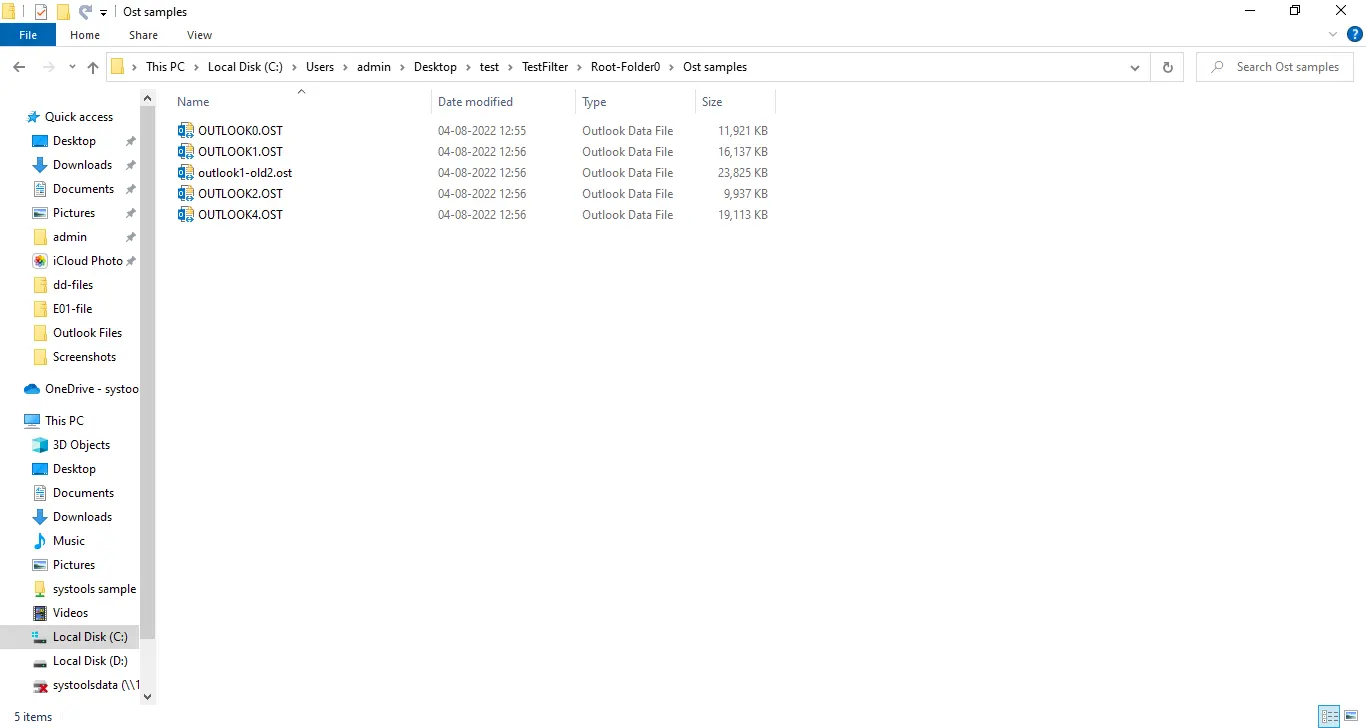Click the OUTLOOK4.OST file icon

[185, 215]
